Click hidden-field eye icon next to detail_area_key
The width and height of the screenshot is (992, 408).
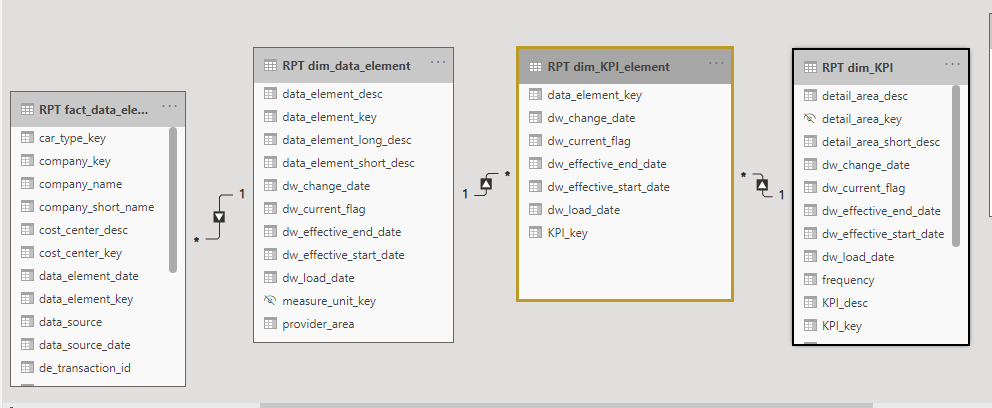click(810, 119)
